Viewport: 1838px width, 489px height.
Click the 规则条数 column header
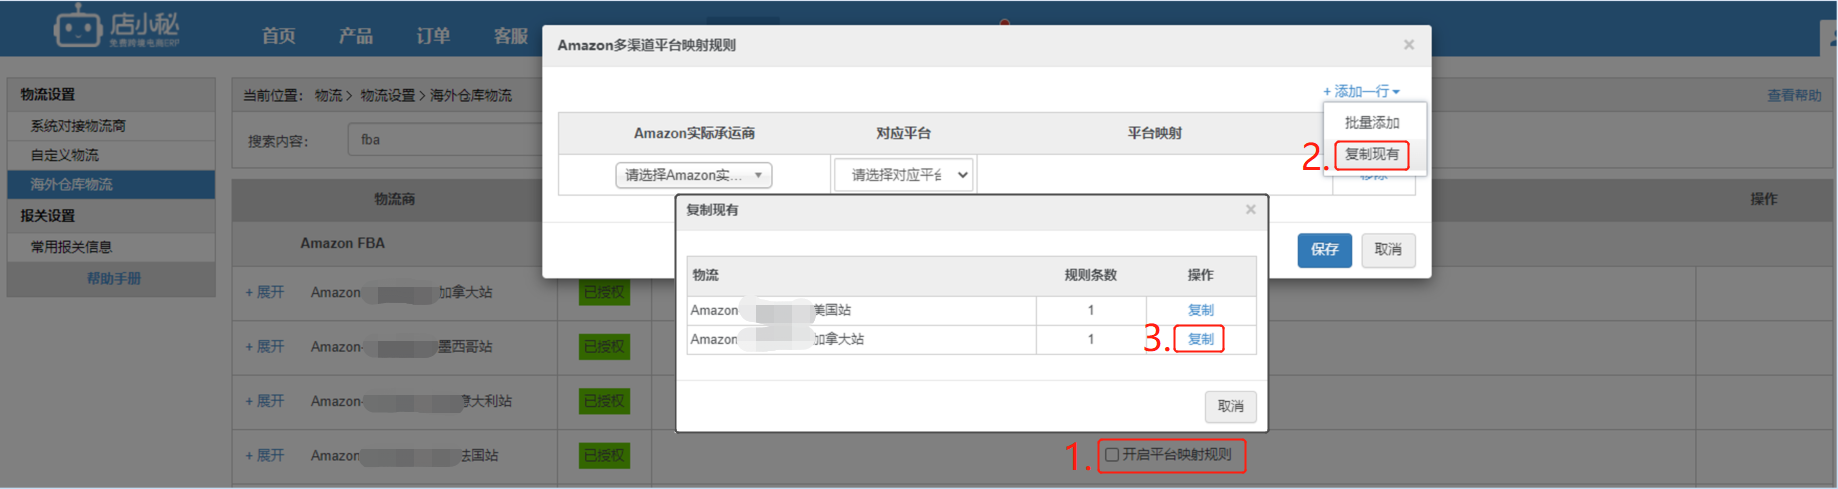tap(1090, 275)
